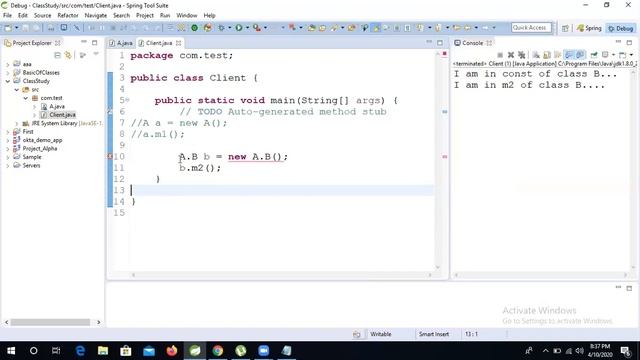This screenshot has width=640, height=360.
Task: Click the Suspend debug toolbar icon
Action: pos(102,28)
